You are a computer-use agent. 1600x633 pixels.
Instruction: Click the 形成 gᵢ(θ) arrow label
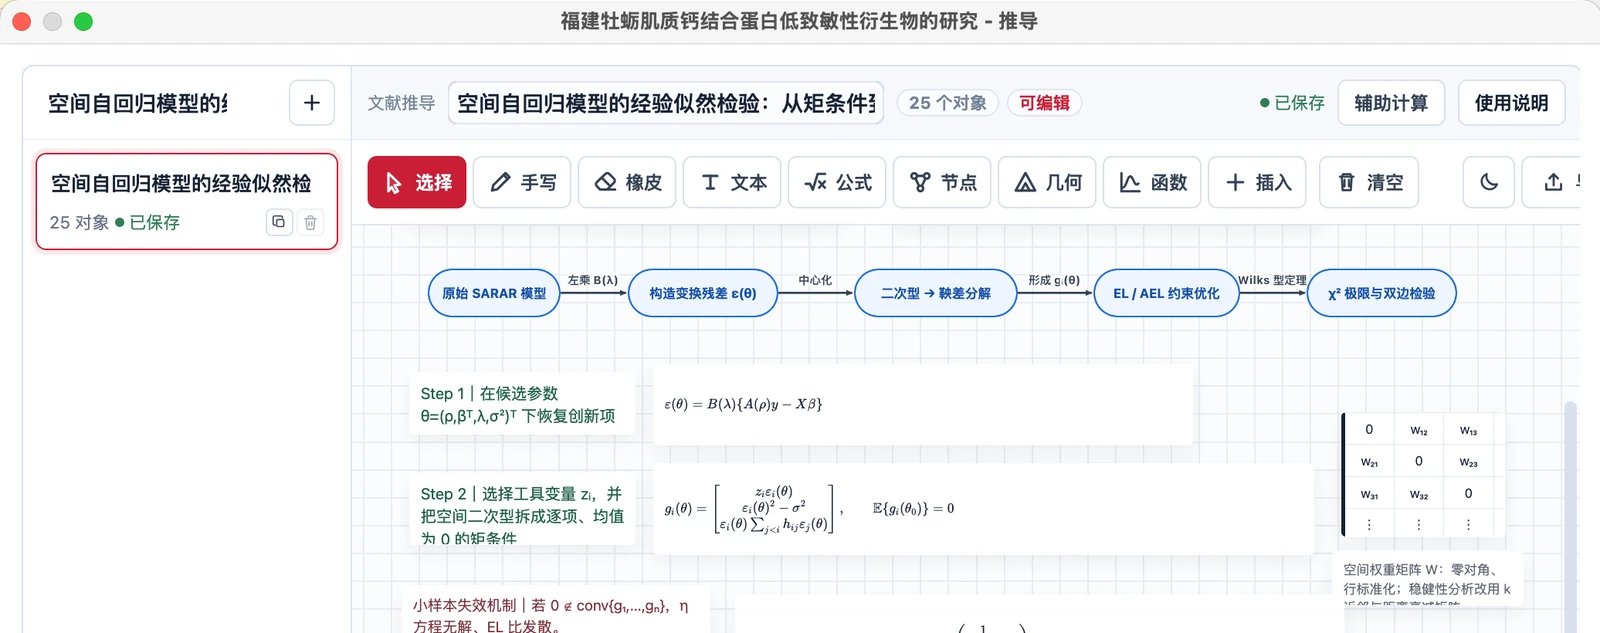click(x=1054, y=280)
